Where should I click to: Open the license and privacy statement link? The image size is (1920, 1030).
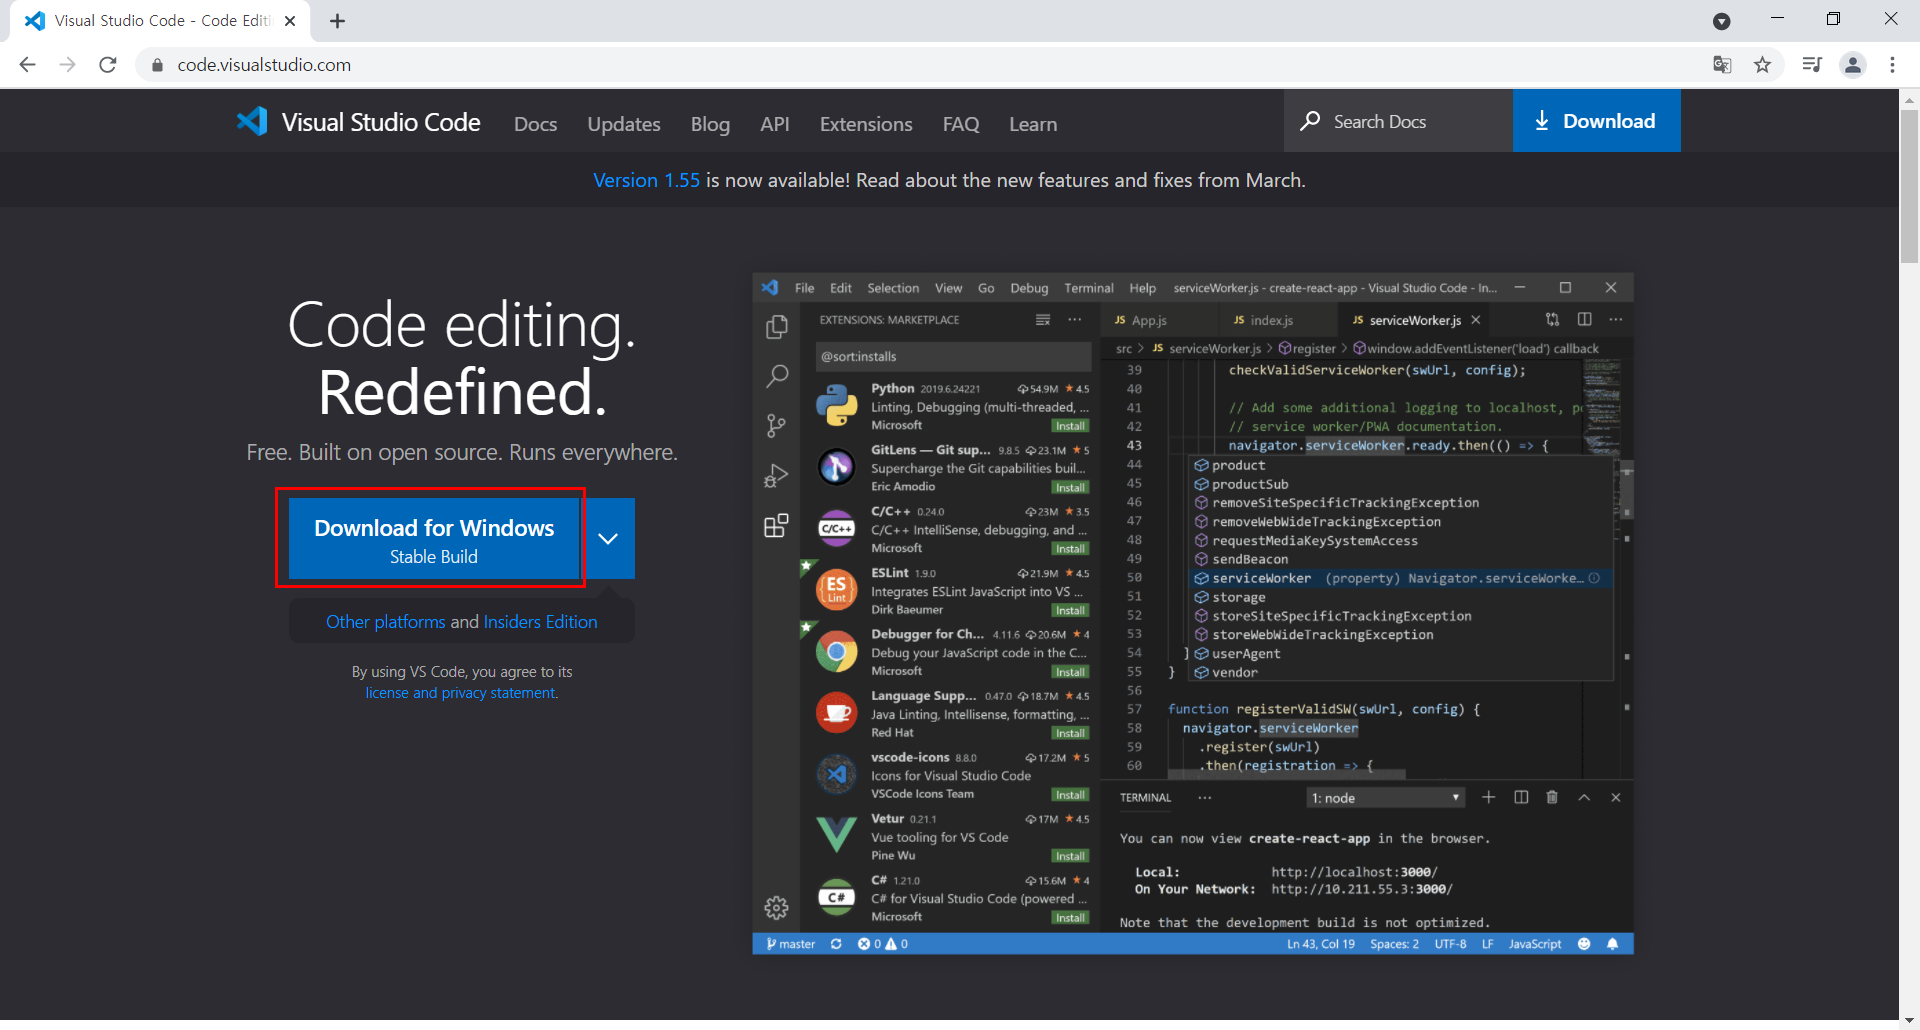click(461, 693)
